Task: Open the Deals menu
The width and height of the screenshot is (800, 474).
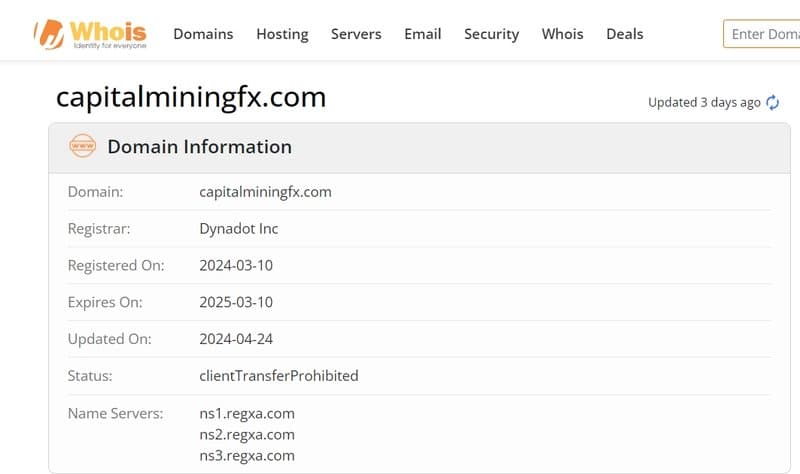Action: [x=624, y=34]
